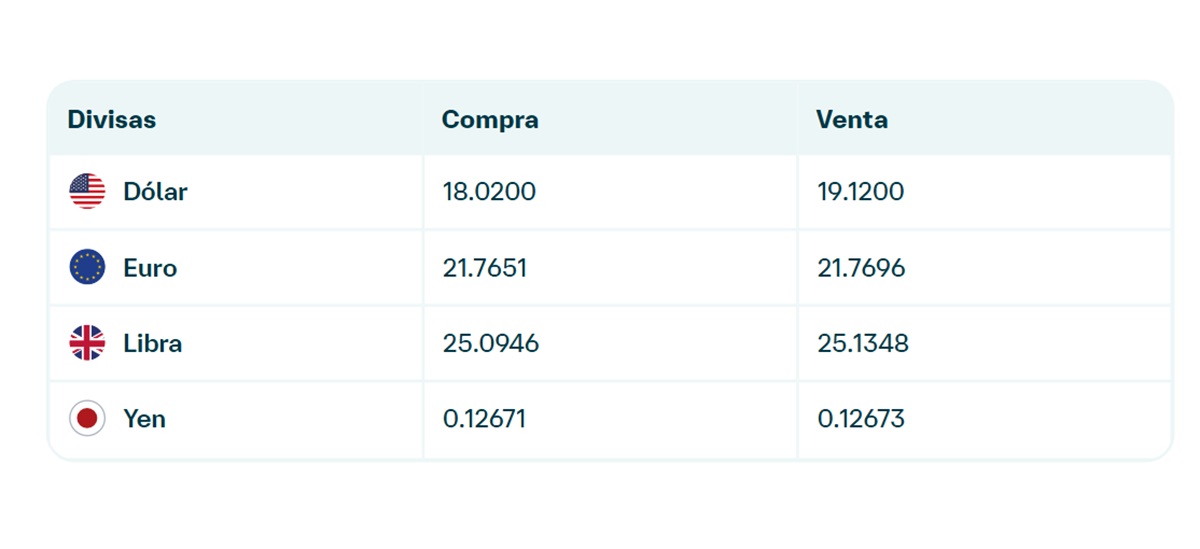Click the Dólar currency name
The image size is (1200, 549).
click(155, 191)
